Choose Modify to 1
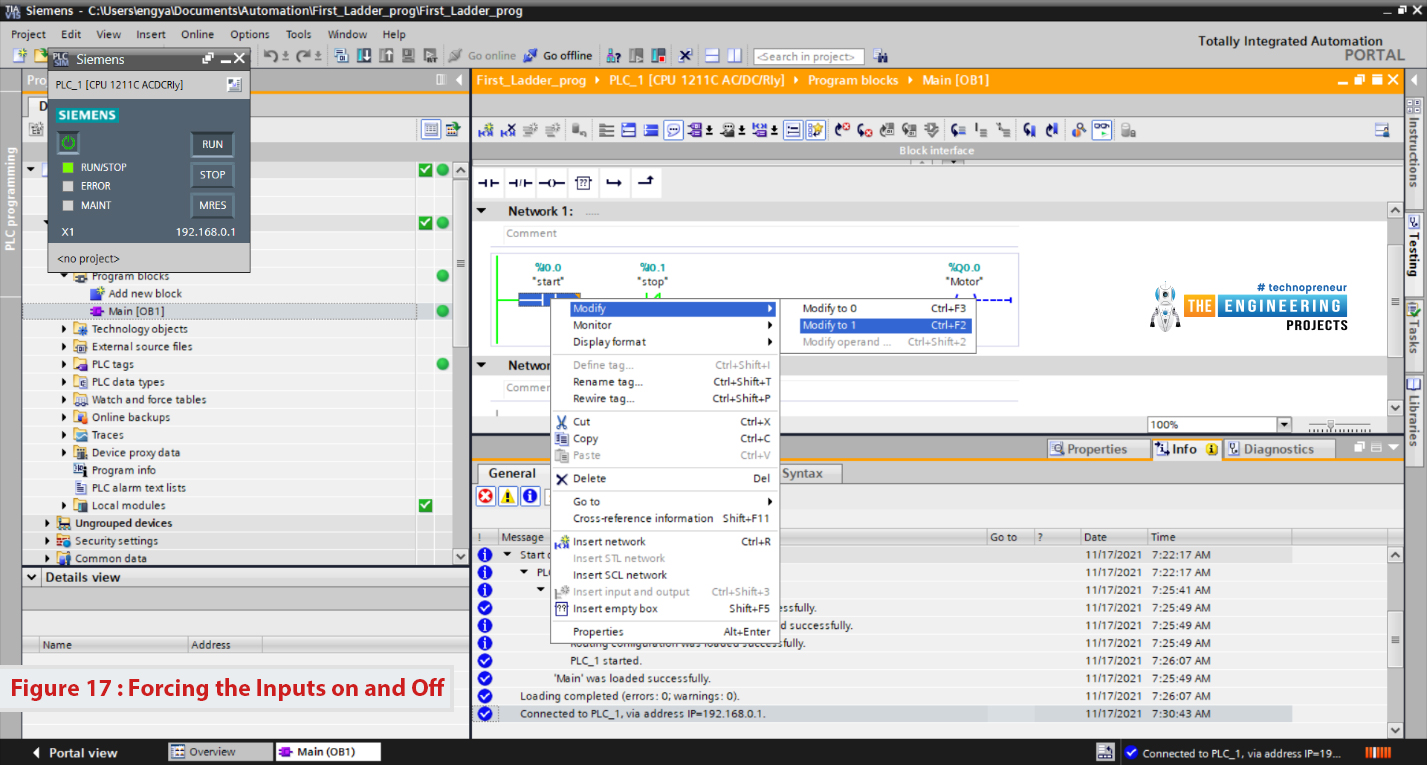Screen dimensions: 1427x765 (x=886, y=325)
